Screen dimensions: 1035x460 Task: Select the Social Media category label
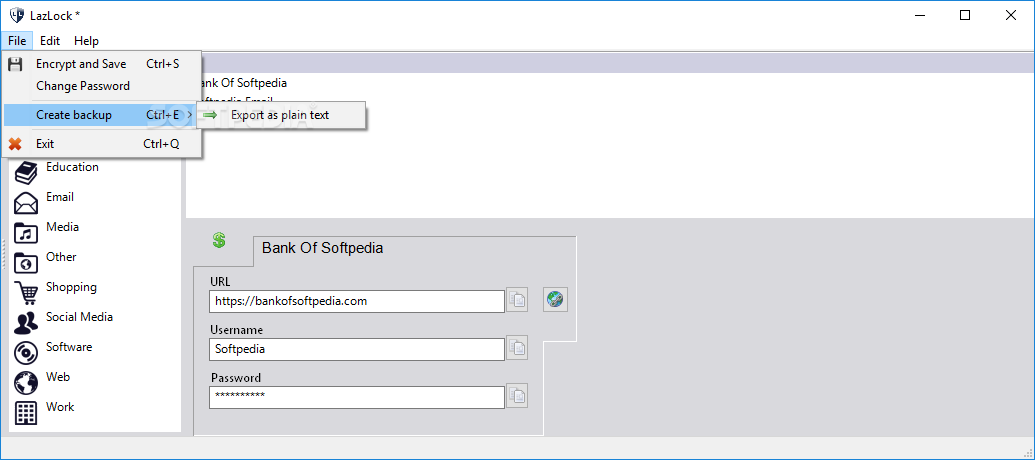tap(79, 317)
